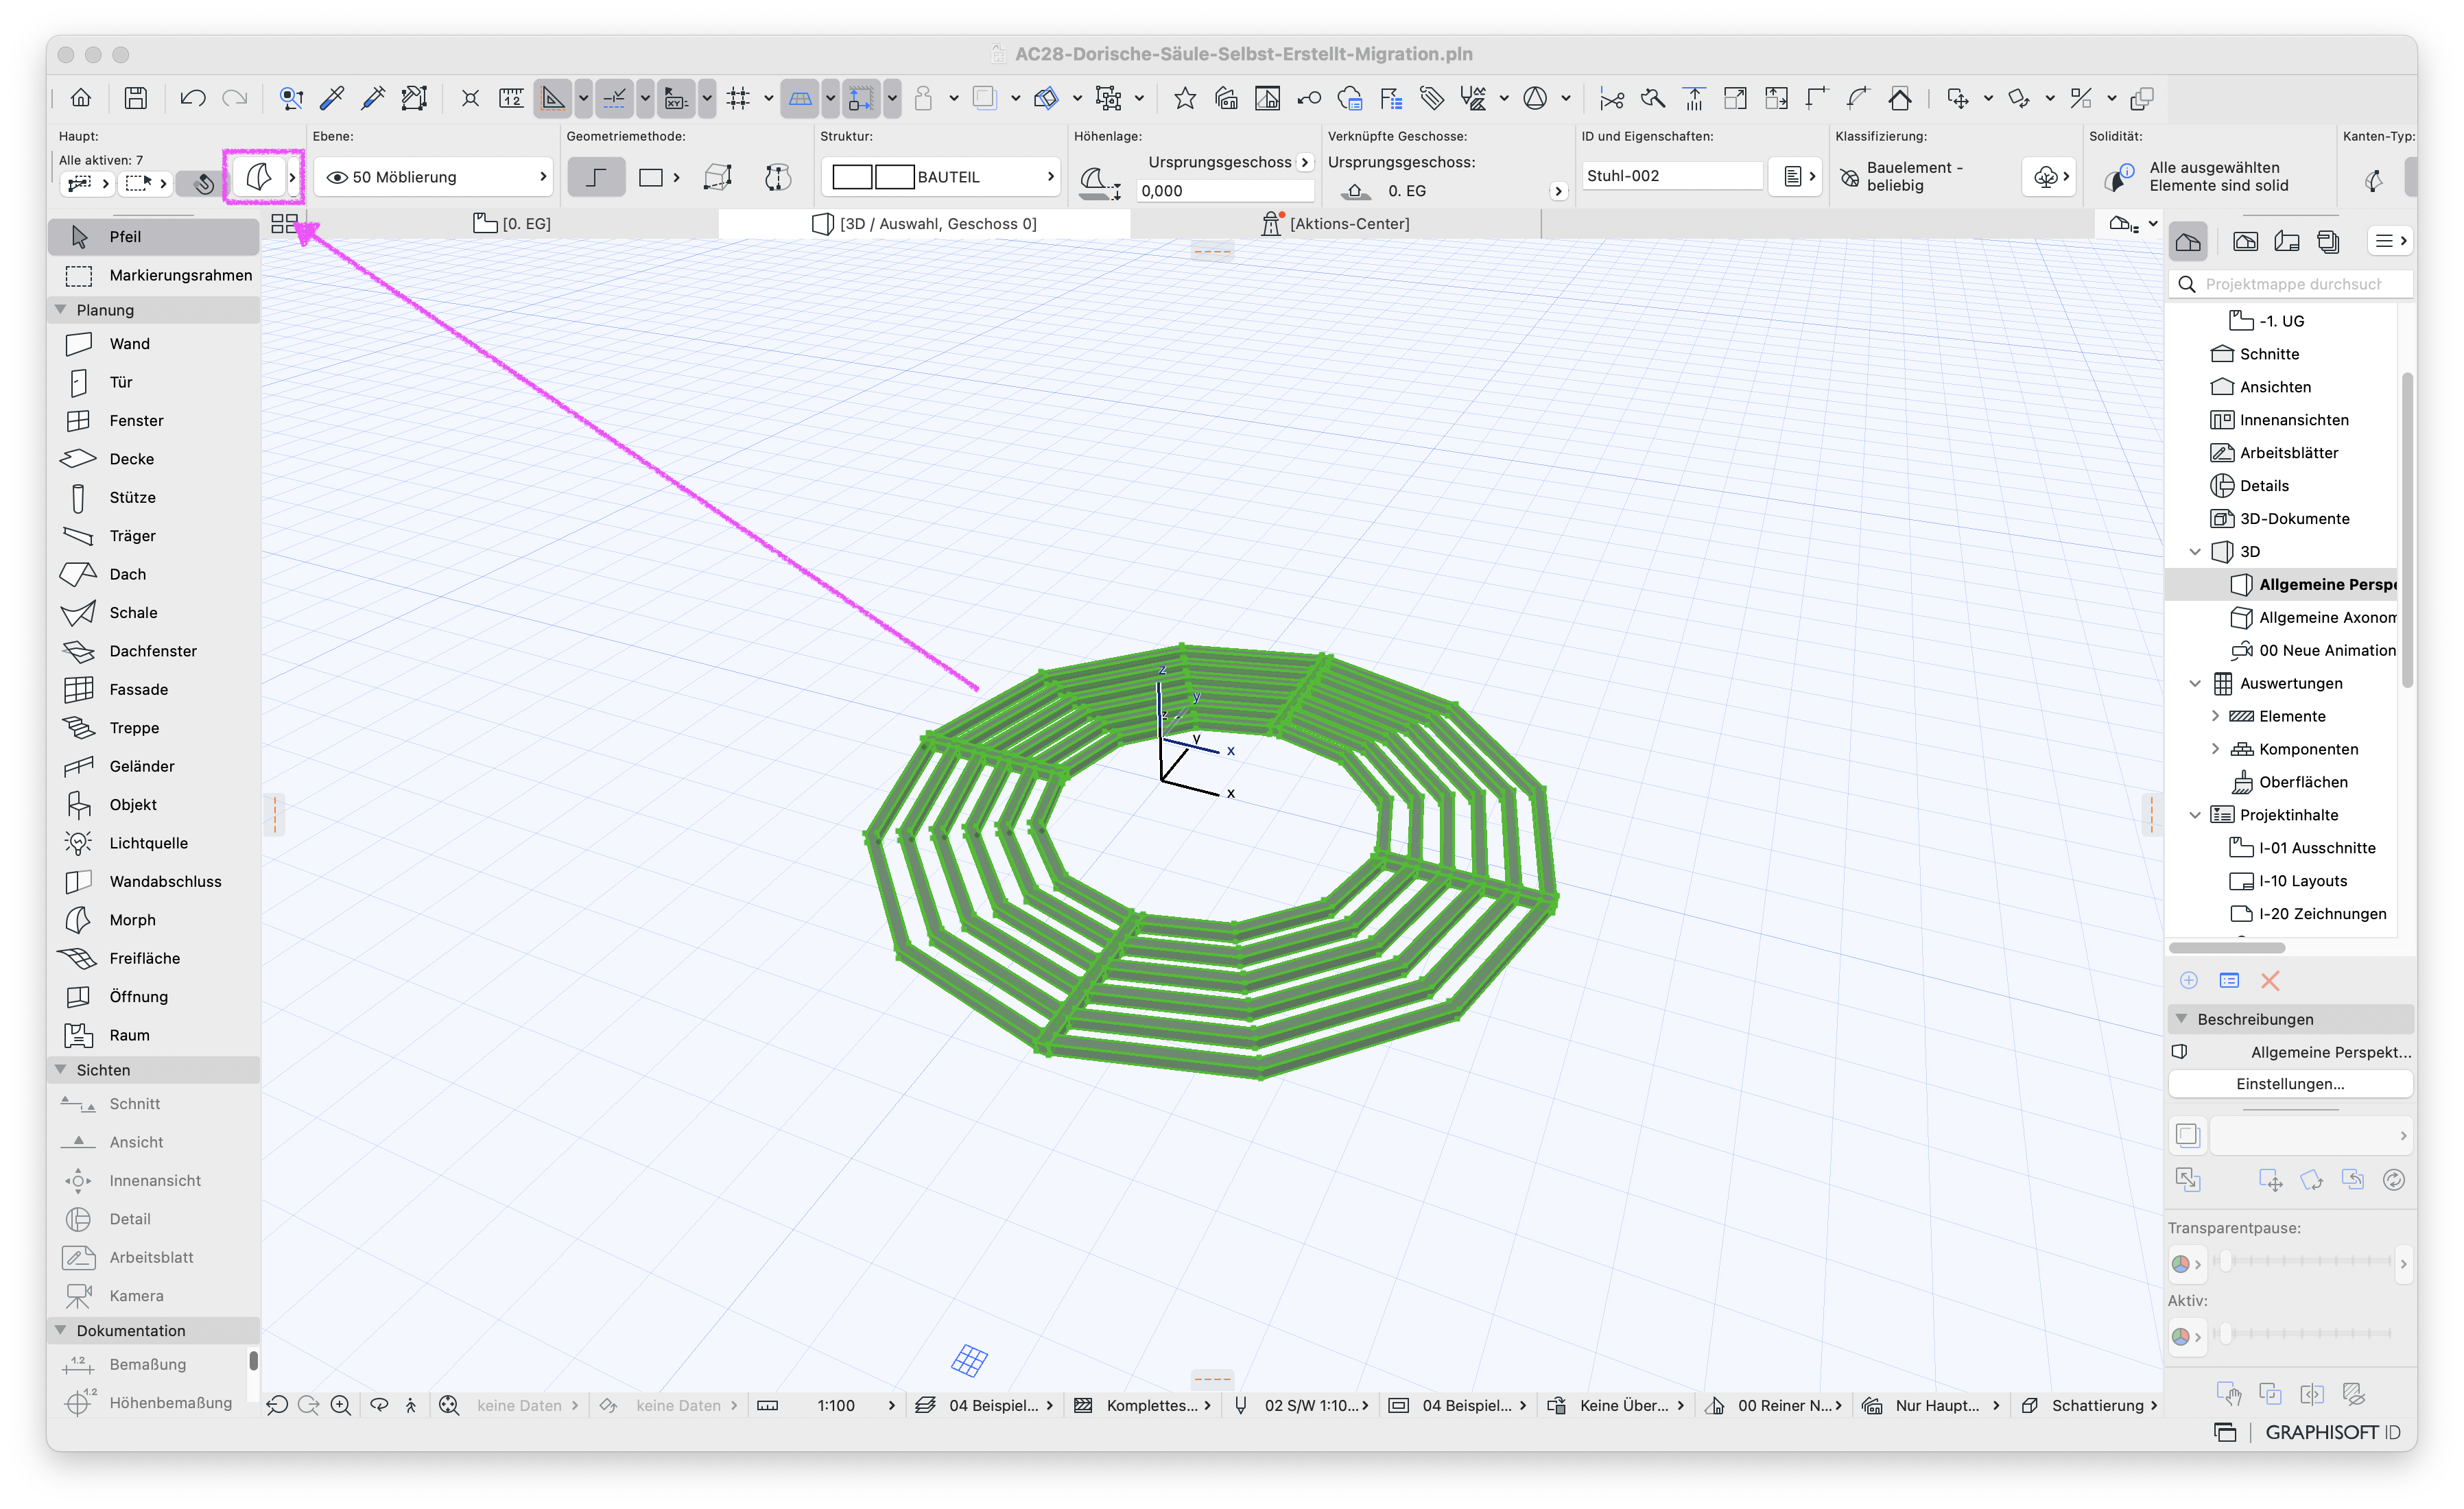The image size is (2464, 1509).
Task: Switch to the [0. EG] tab
Action: point(513,224)
